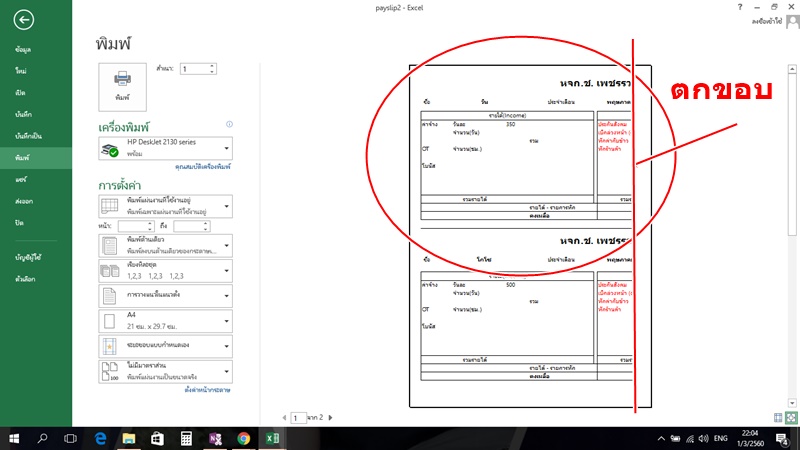
Task: Select บันทึก (Save) in the sidebar
Action: point(23,115)
